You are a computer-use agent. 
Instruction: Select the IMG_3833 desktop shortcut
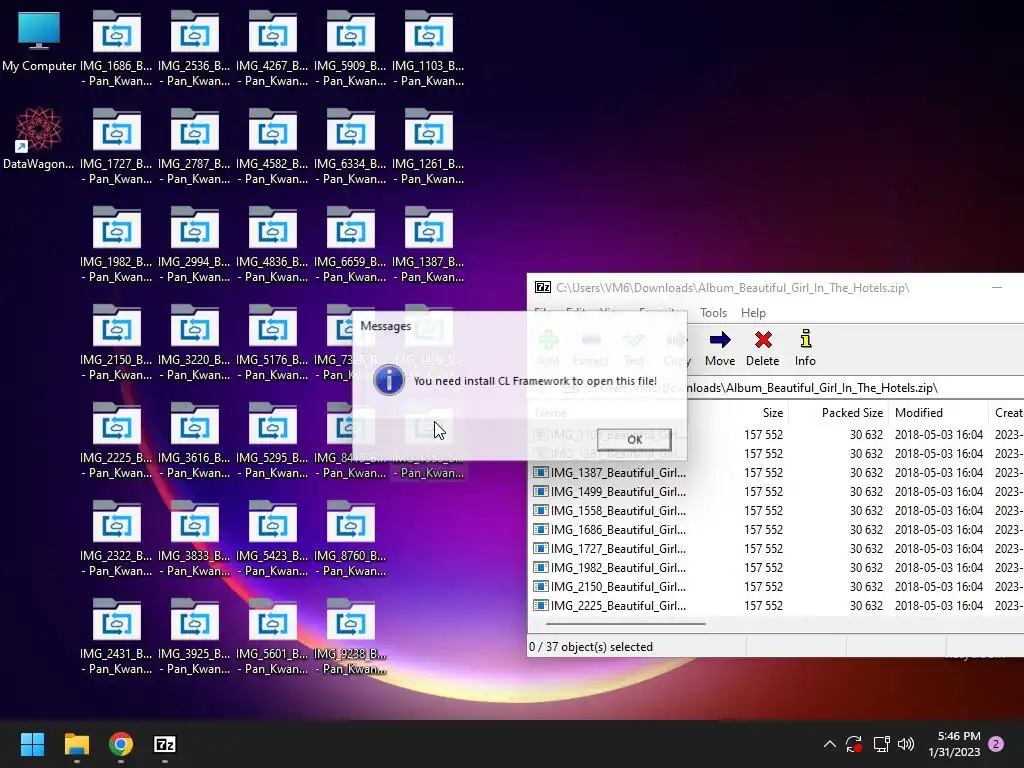pyautogui.click(x=195, y=539)
